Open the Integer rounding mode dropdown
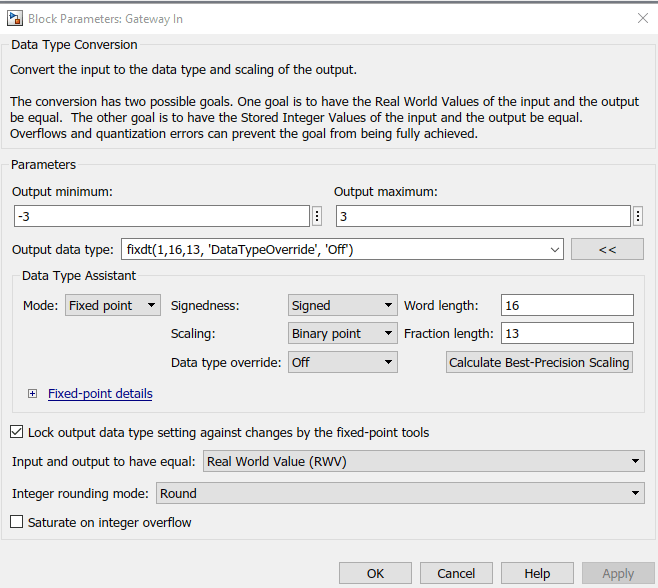 401,493
